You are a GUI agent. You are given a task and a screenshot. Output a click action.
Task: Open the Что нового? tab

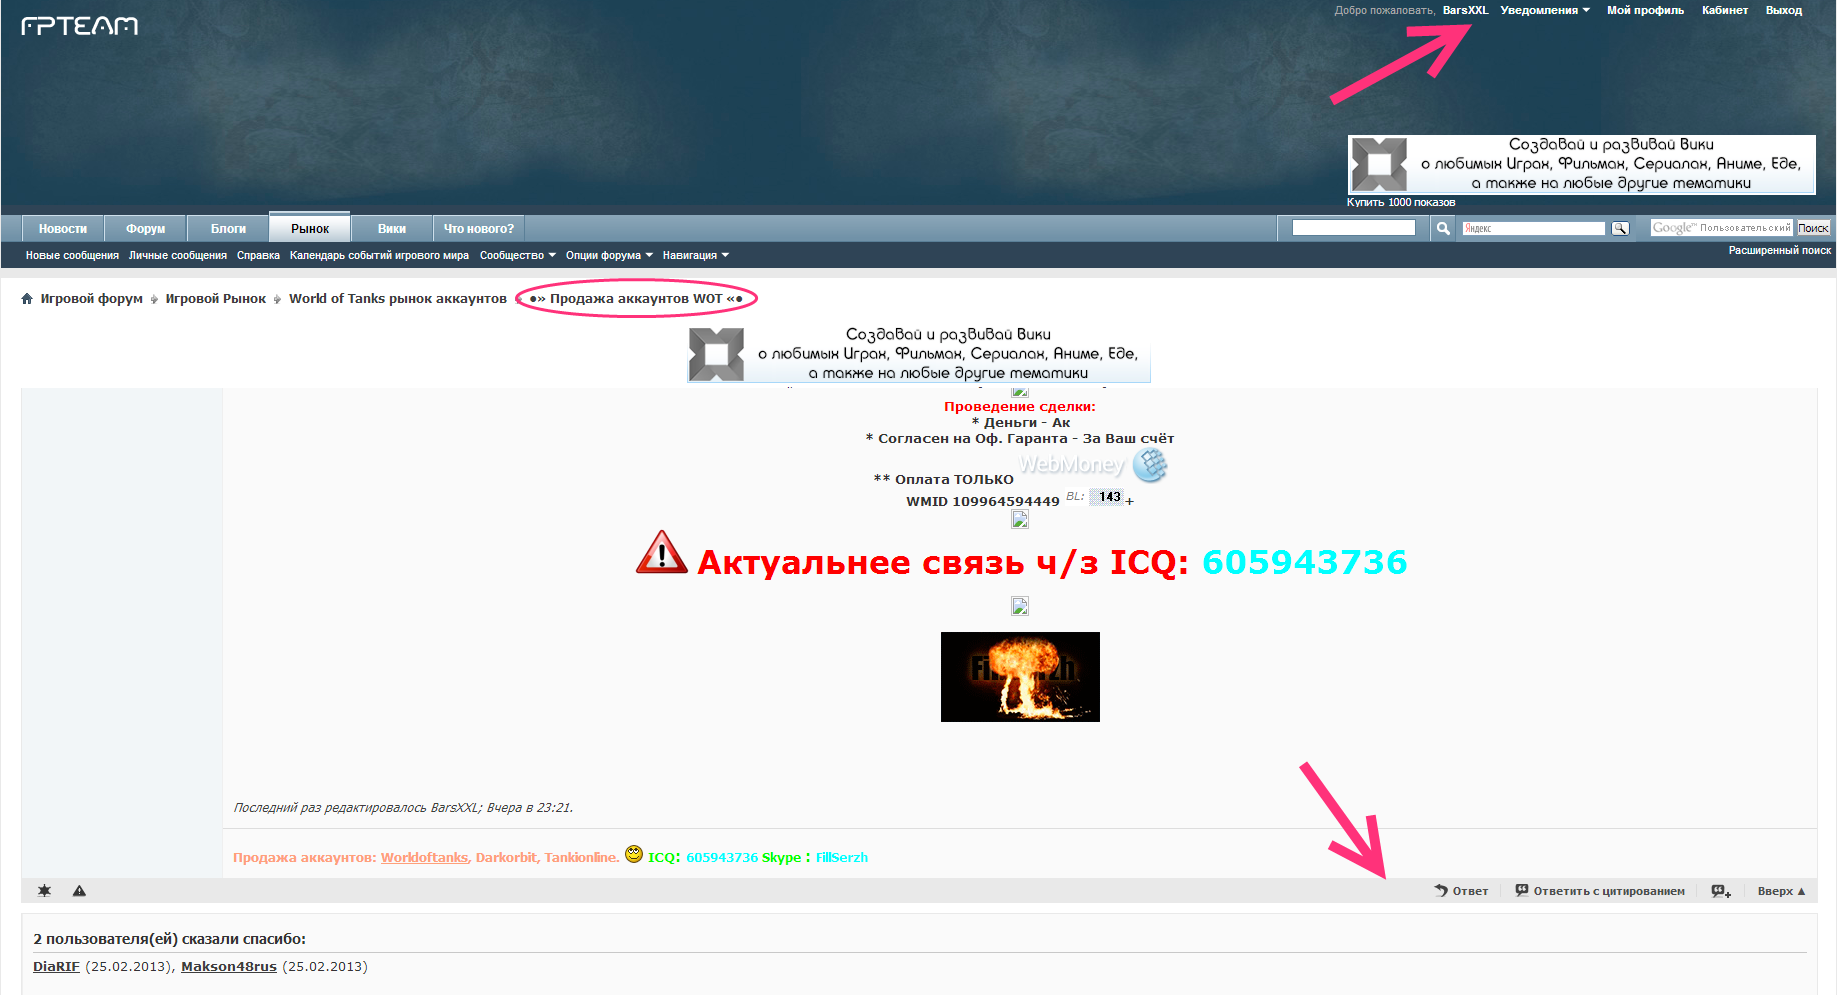pyautogui.click(x=479, y=229)
